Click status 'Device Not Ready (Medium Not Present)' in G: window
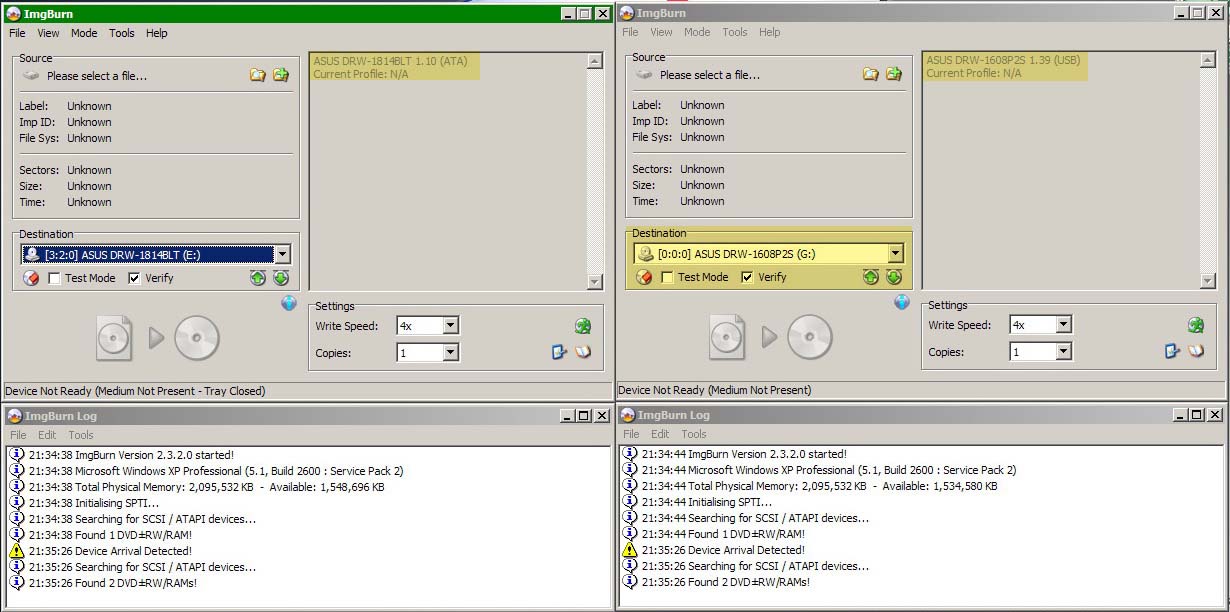Viewport: 1230px width, 612px height. [x=715, y=390]
